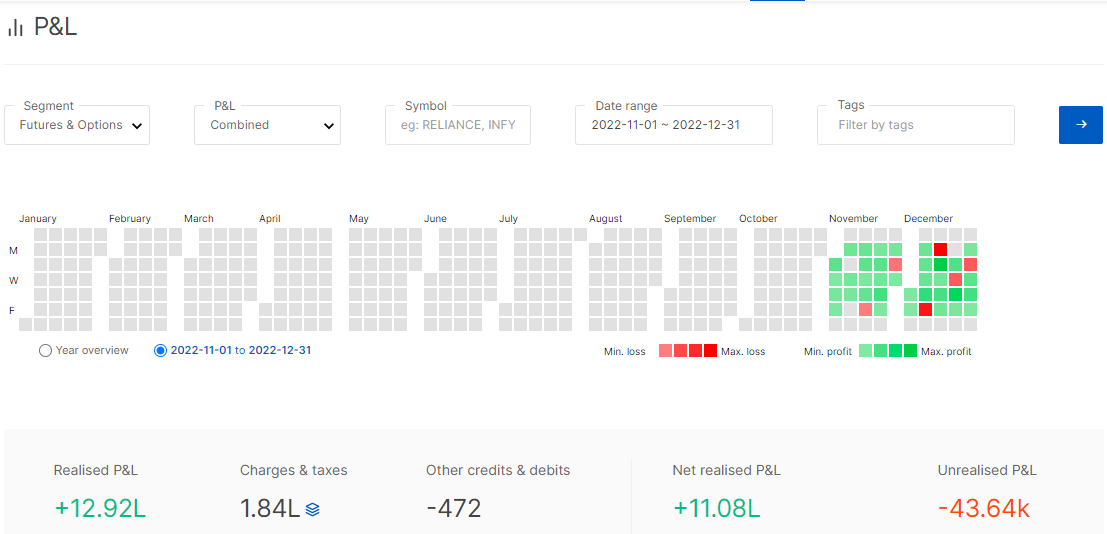
Task: Click the Net realised P&L value +11.08L
Action: pyautogui.click(x=717, y=509)
